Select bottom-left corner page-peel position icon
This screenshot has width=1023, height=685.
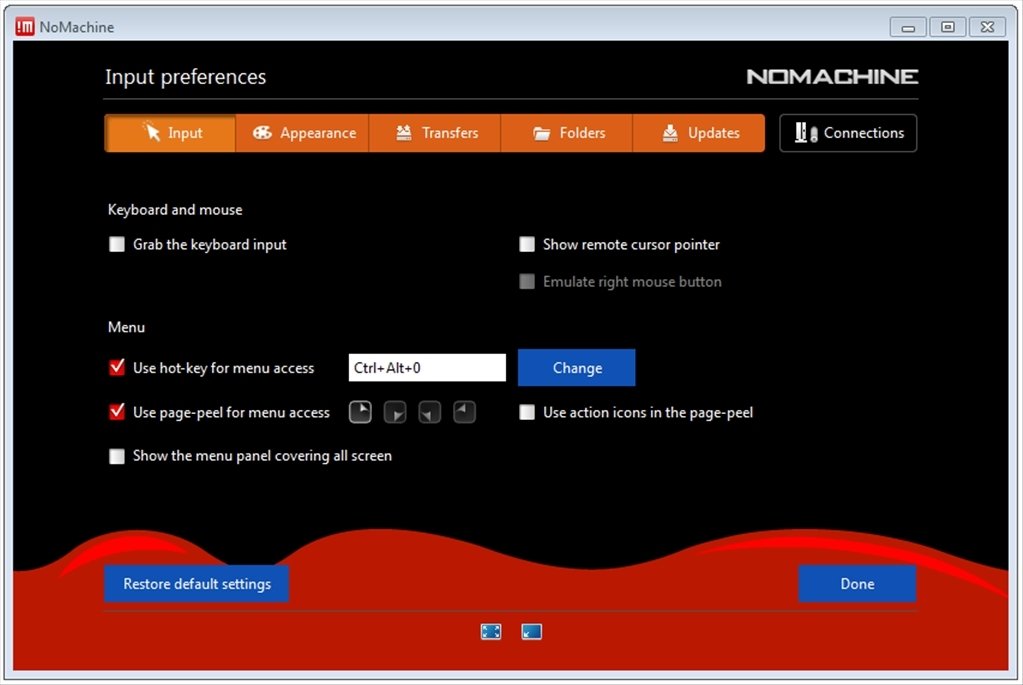(429, 412)
